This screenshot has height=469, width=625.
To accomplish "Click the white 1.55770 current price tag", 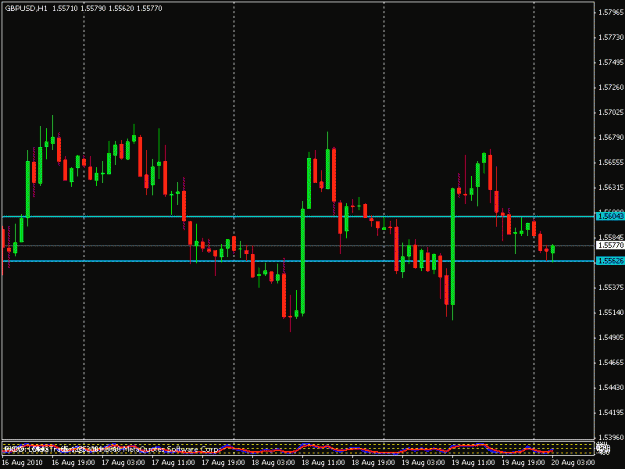I will 610,245.
